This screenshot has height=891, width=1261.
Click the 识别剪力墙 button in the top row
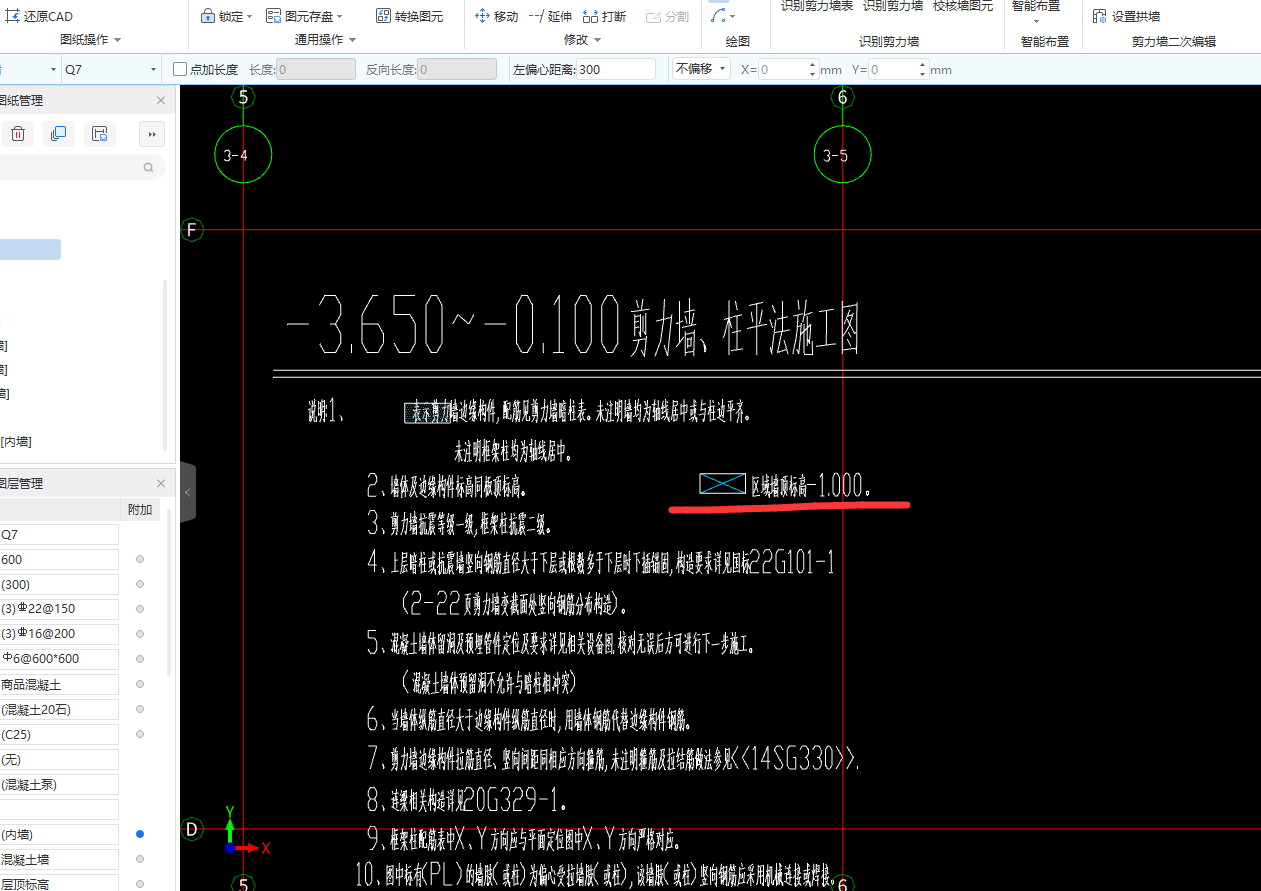pyautogui.click(x=893, y=7)
